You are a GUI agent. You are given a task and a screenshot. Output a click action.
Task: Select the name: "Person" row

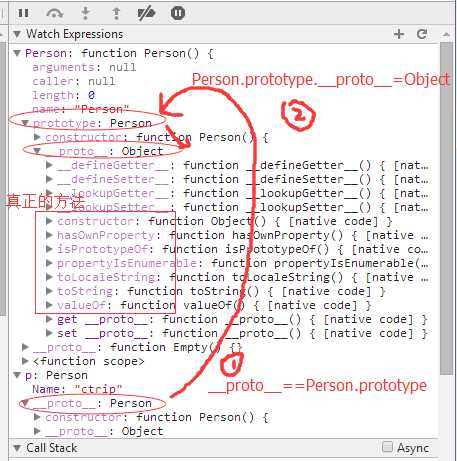point(81,109)
